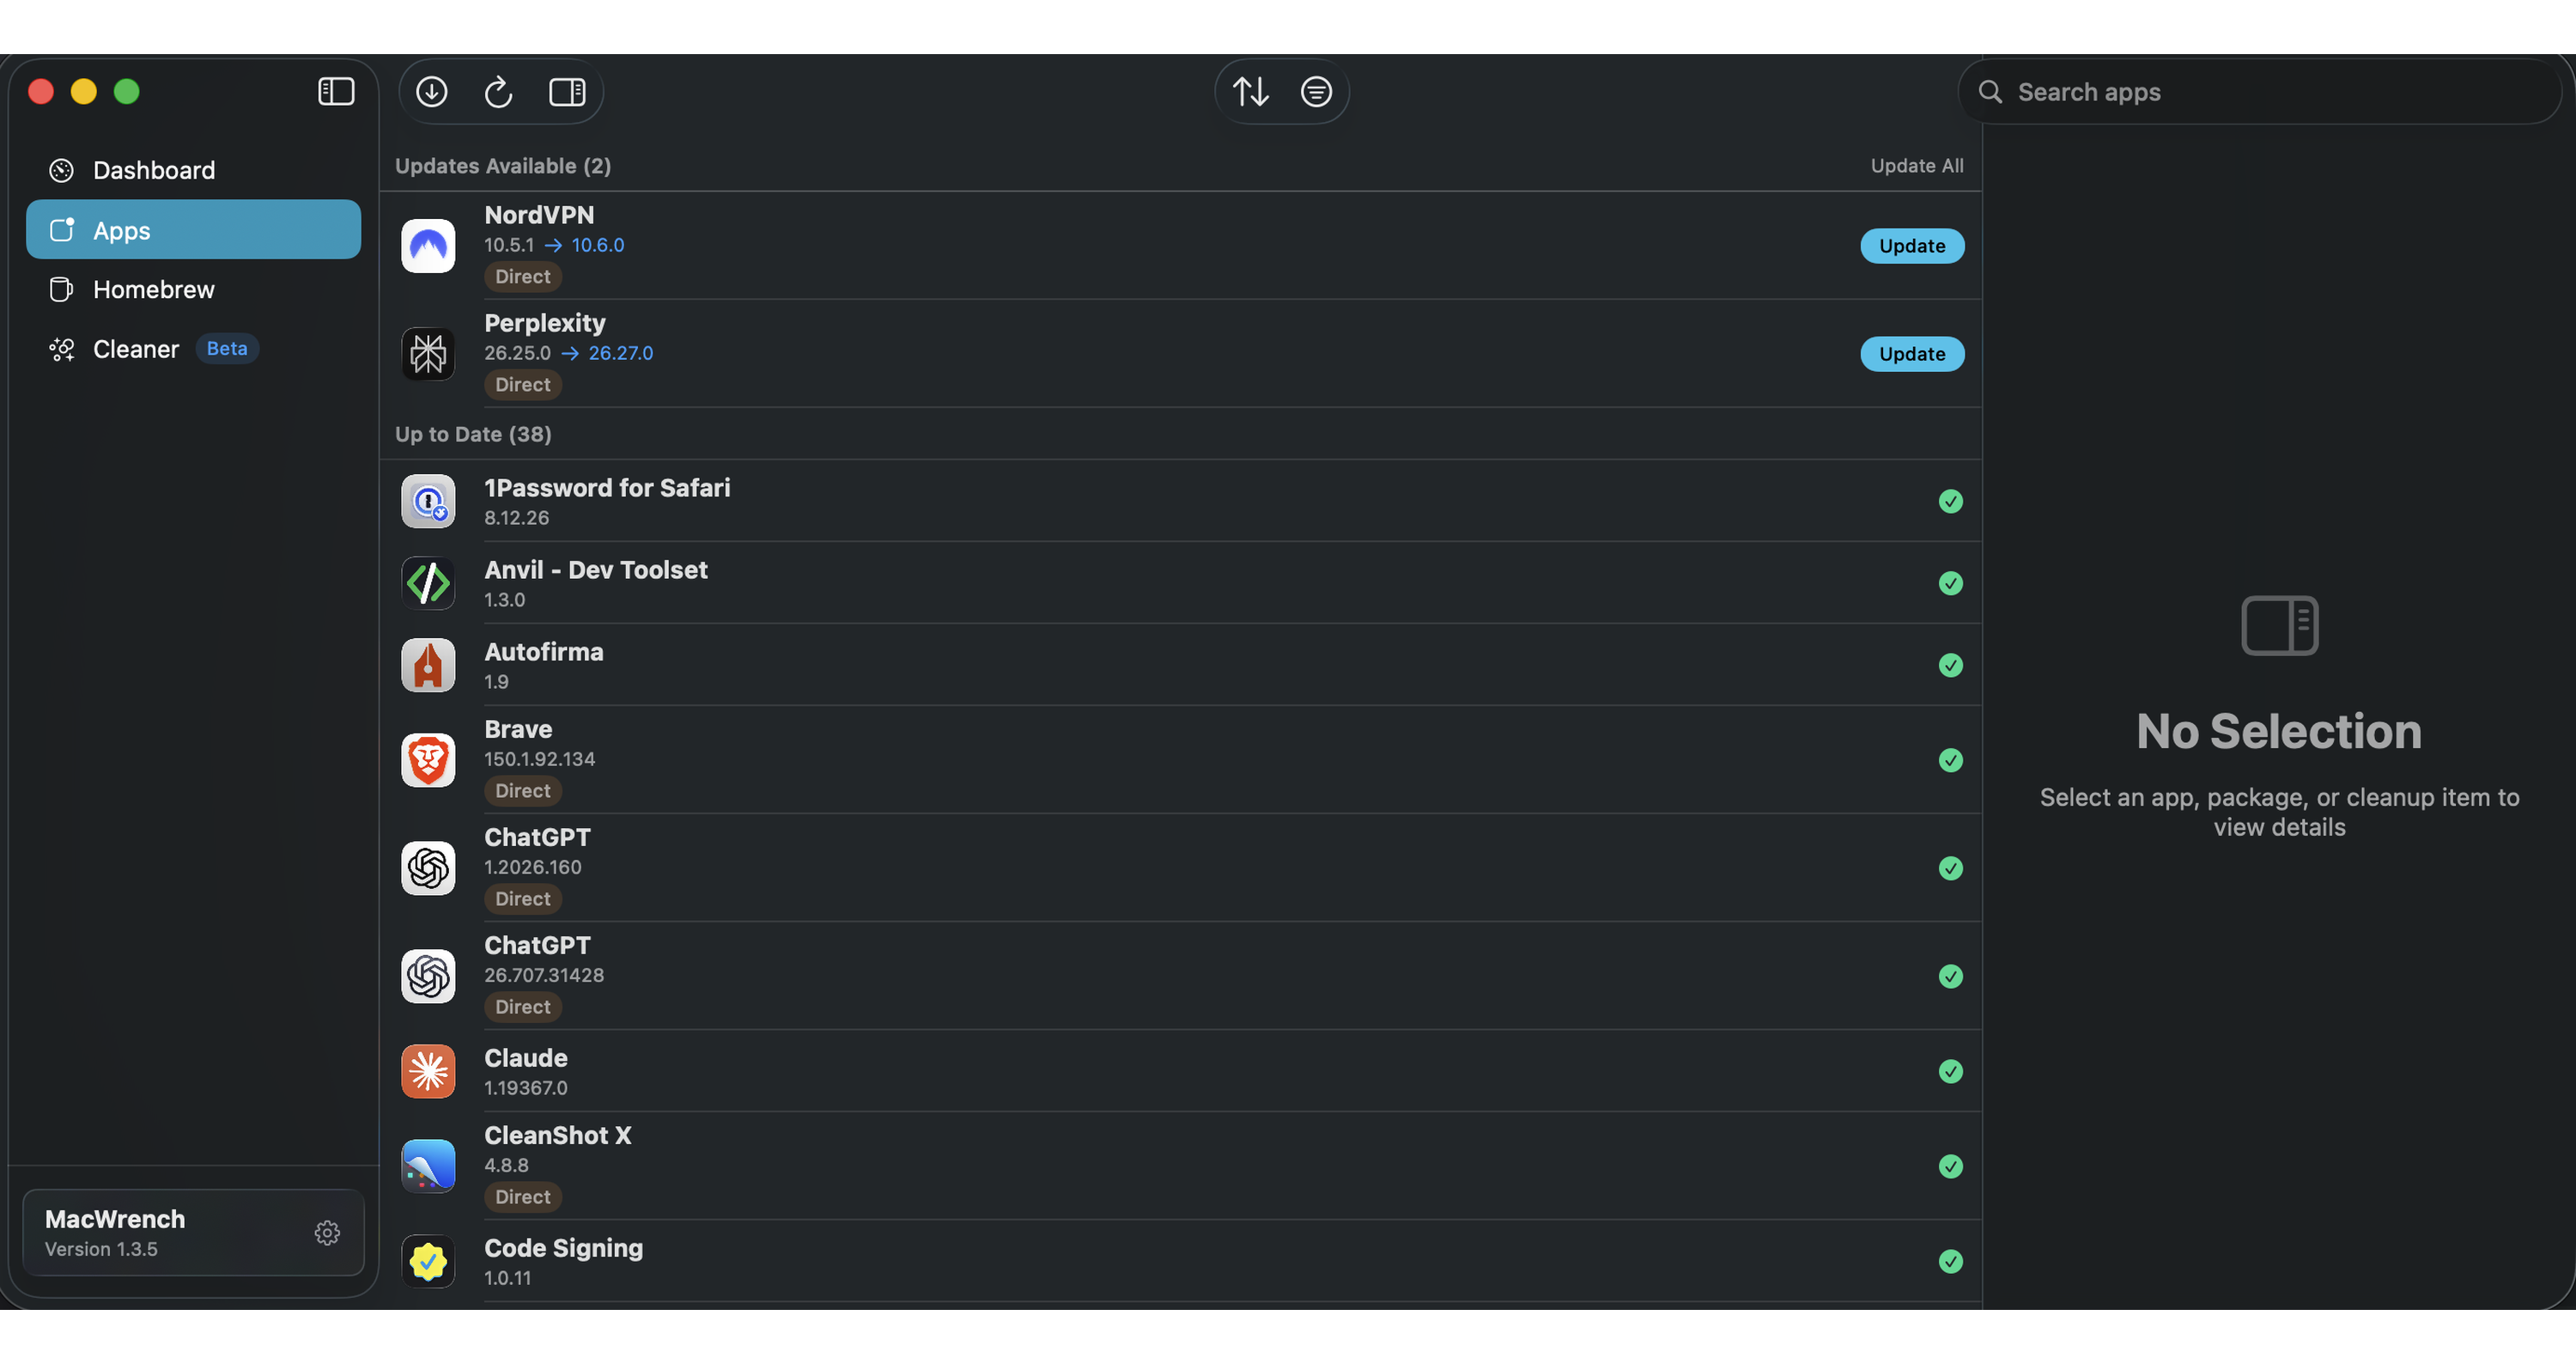Open the Homebrew section
2576x1364 pixels.
pyautogui.click(x=193, y=289)
